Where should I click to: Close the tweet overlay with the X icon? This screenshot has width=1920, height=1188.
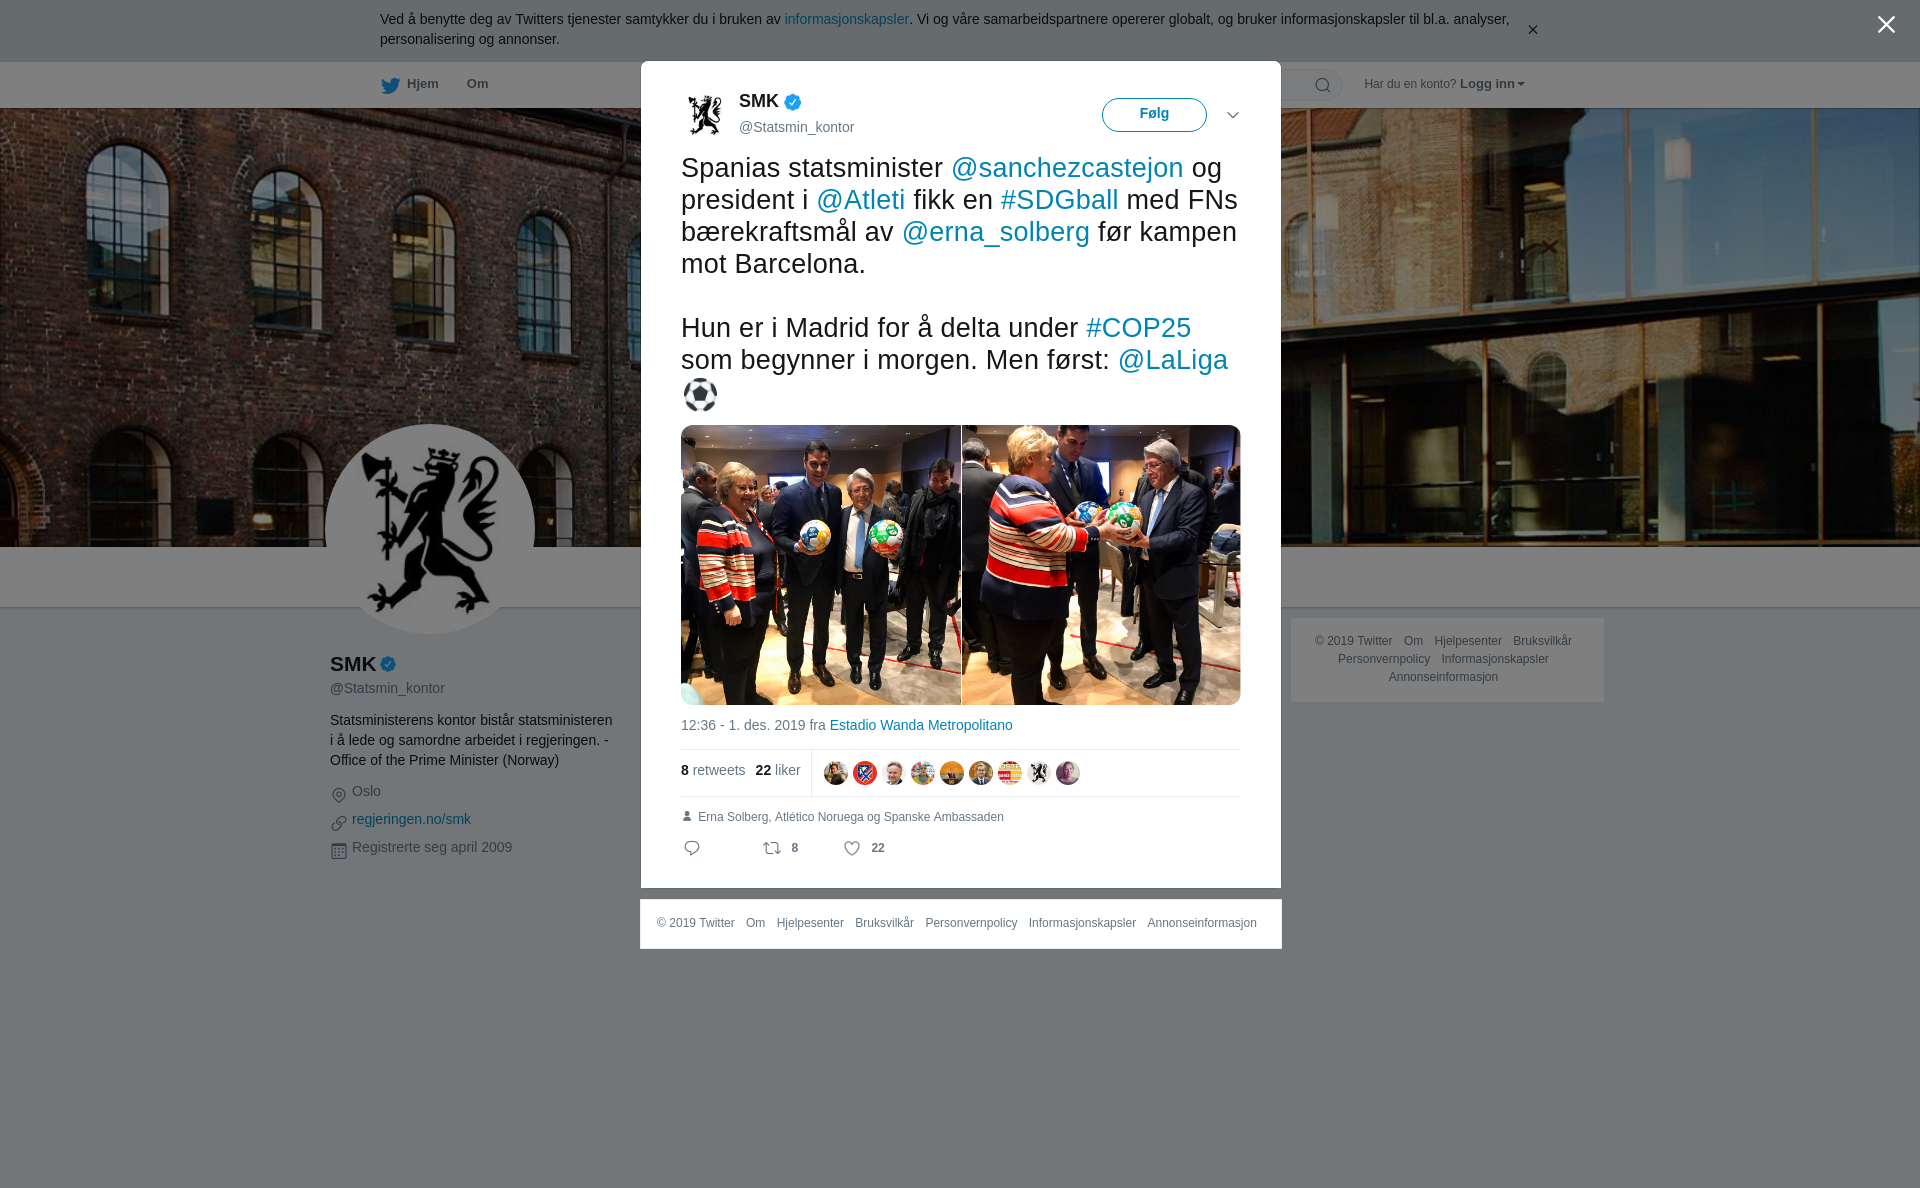pos(1886,24)
